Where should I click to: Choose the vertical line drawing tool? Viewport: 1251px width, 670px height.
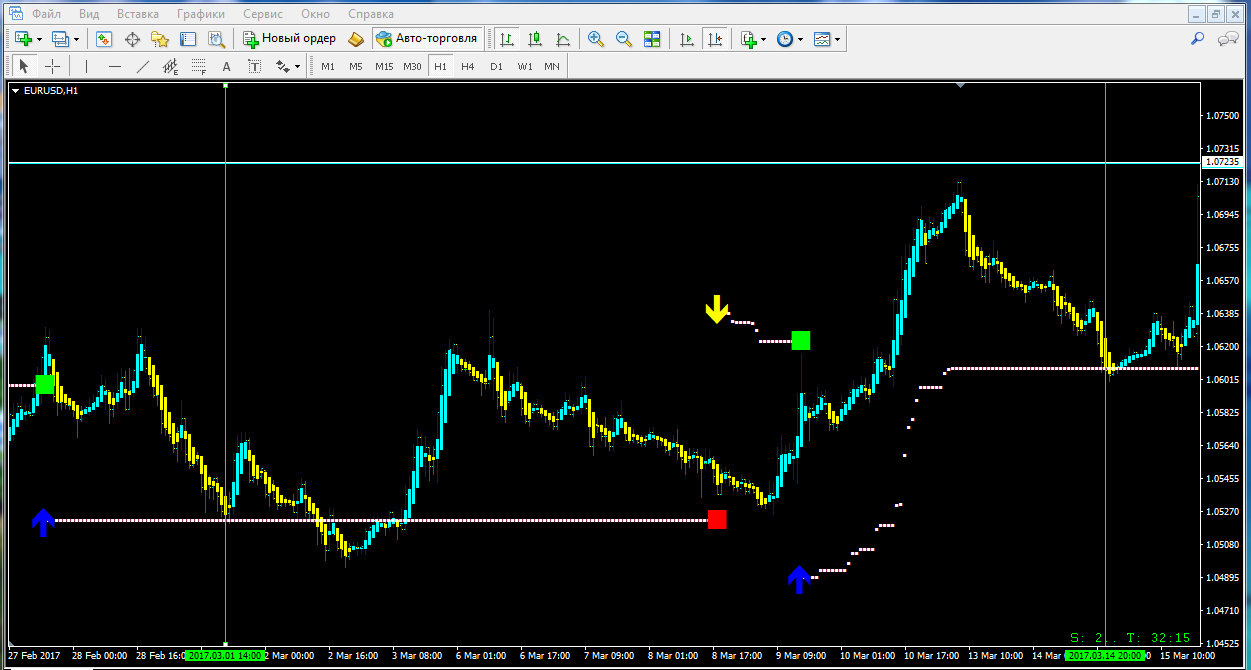(87, 67)
